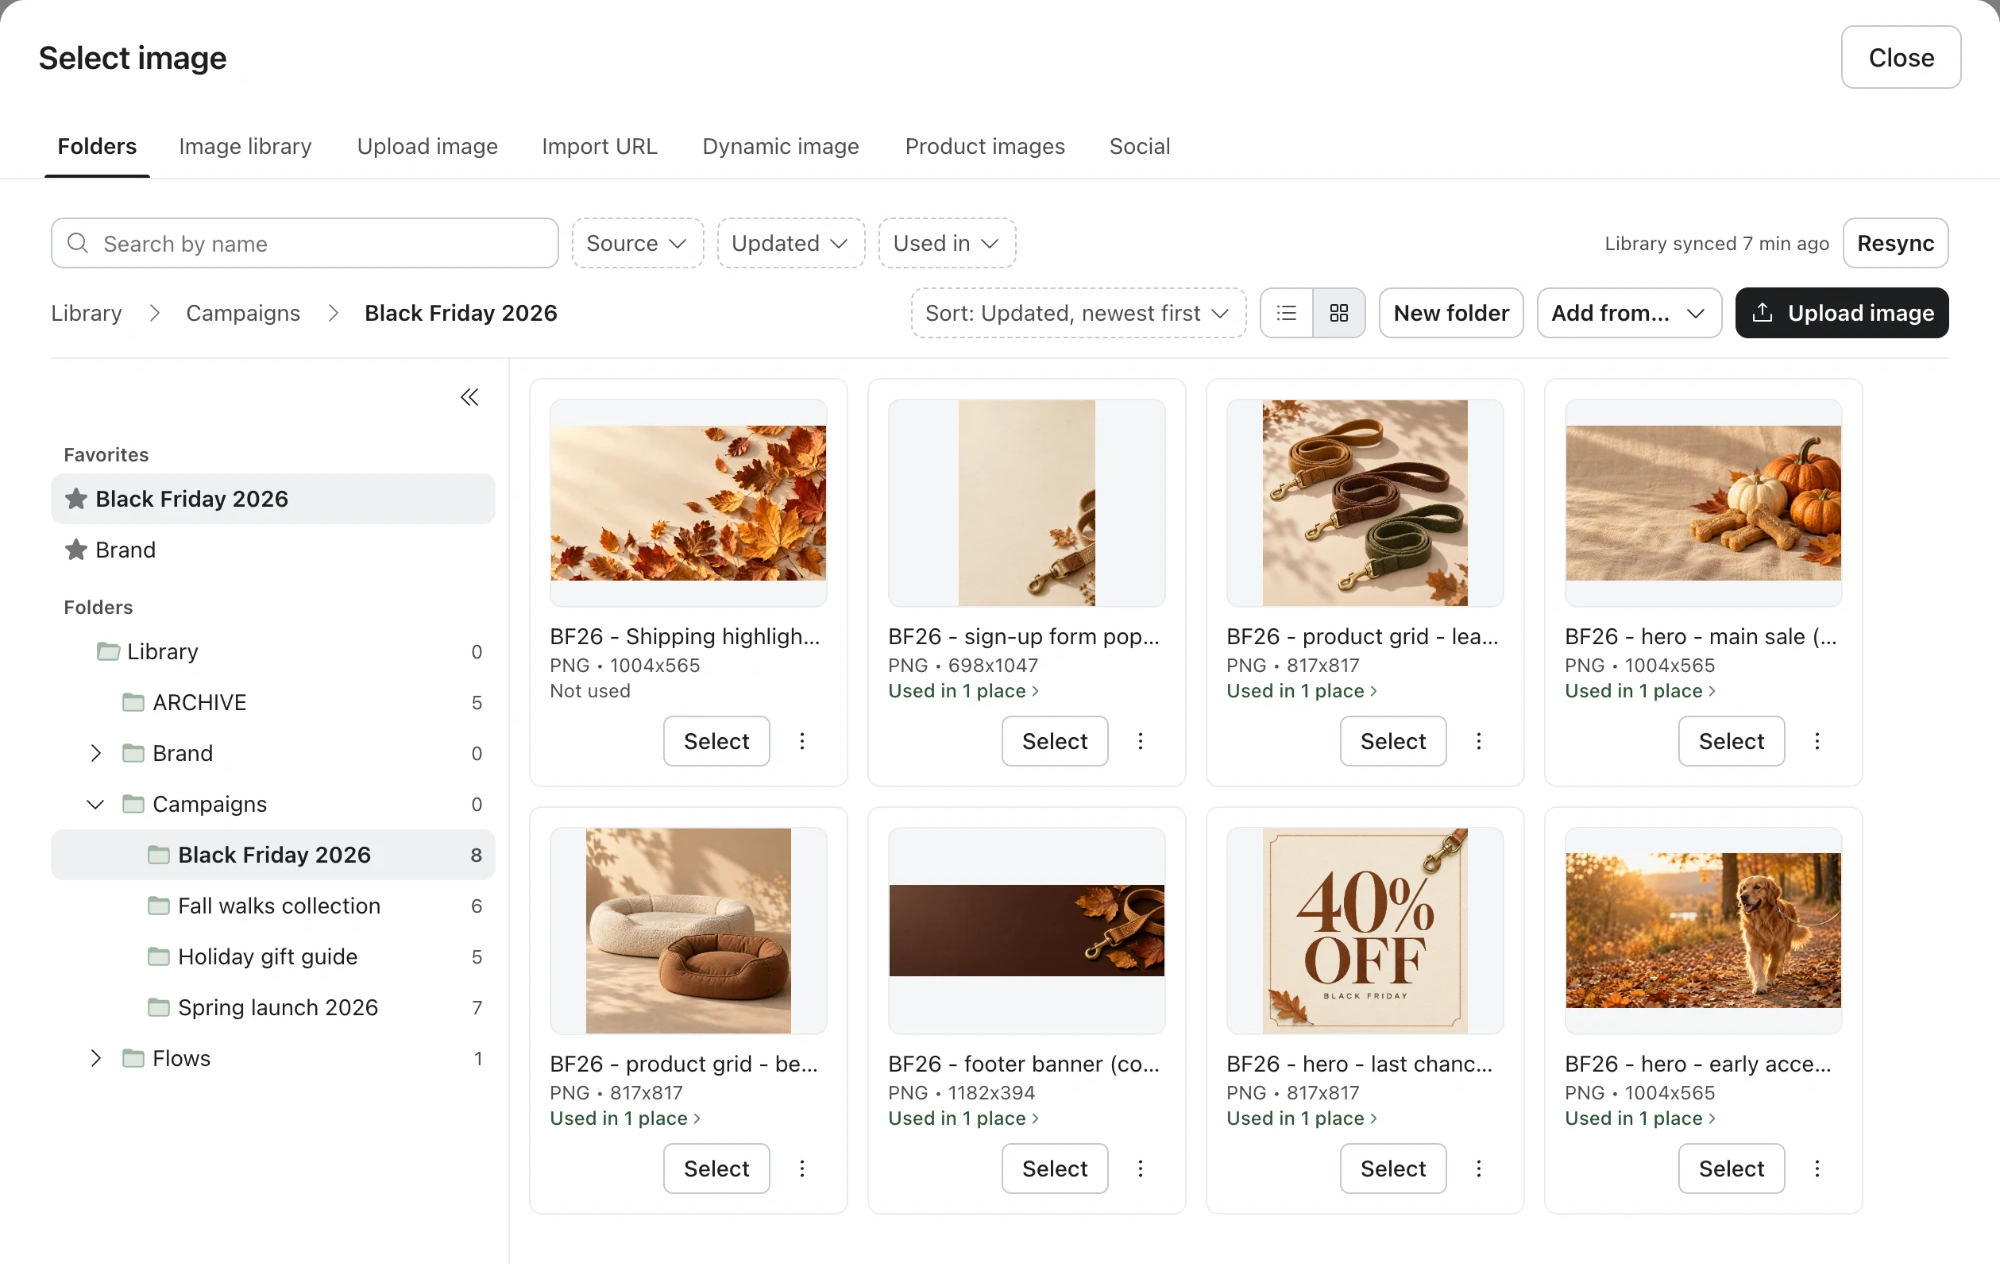Switch to list view layout
Screen dimensions: 2000x1264
pyautogui.click(x=1287, y=313)
